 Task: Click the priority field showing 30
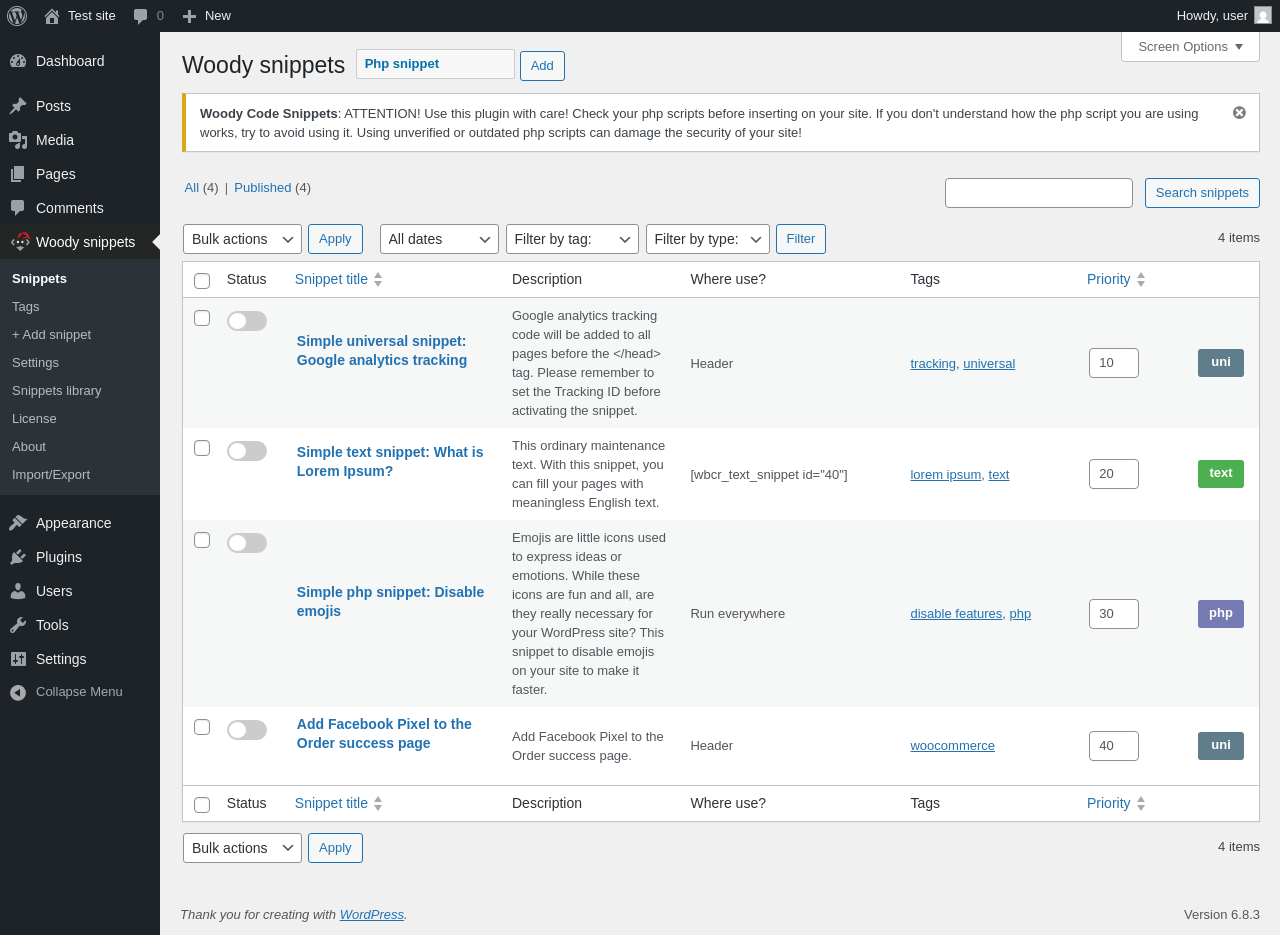pyautogui.click(x=1113, y=614)
